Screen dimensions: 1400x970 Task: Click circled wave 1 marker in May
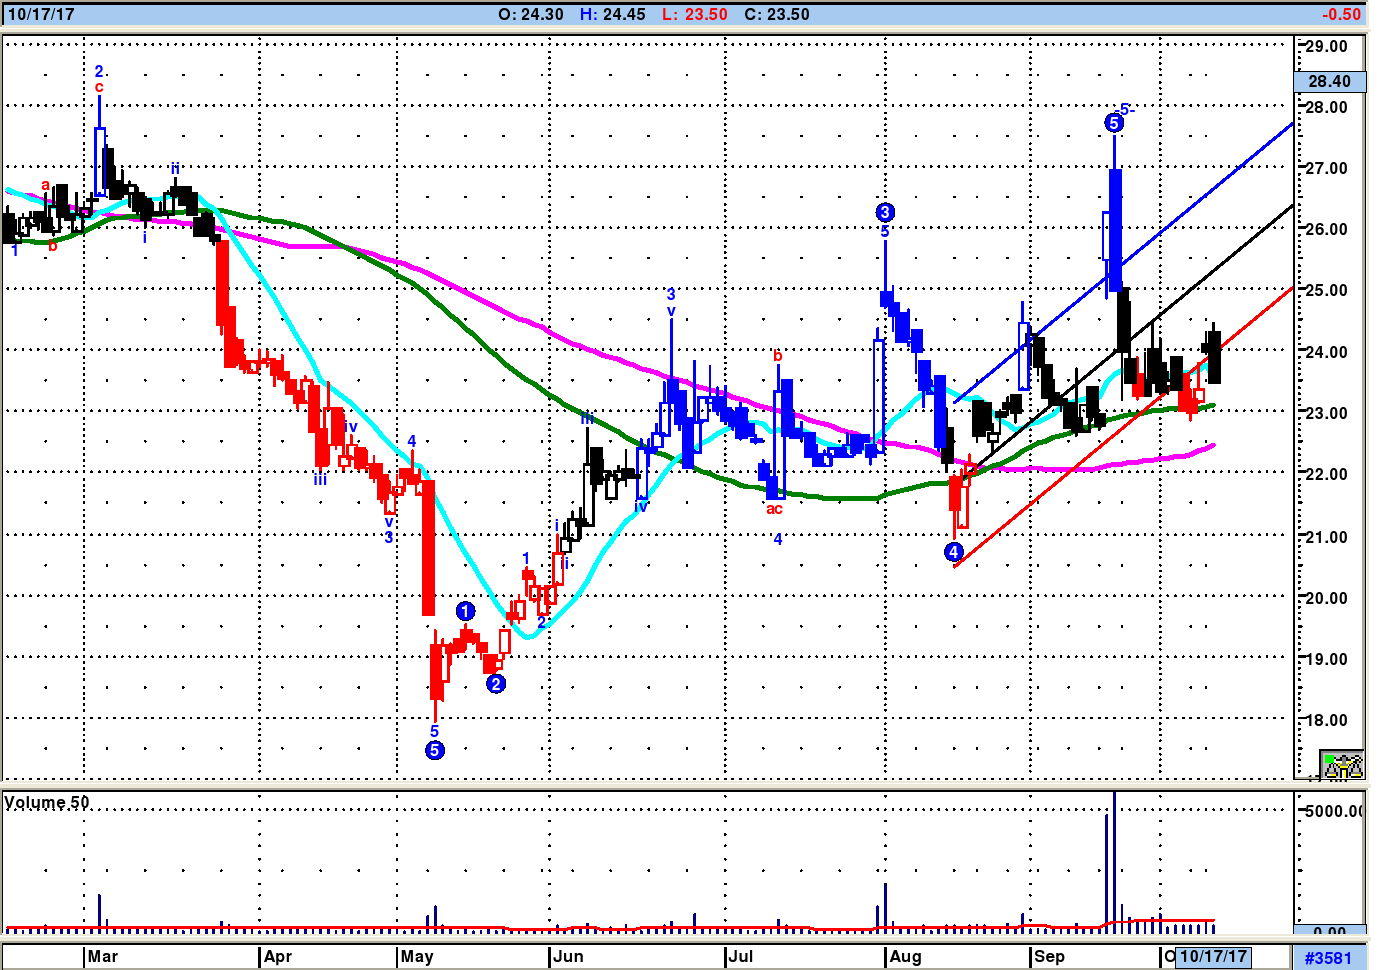pos(466,611)
